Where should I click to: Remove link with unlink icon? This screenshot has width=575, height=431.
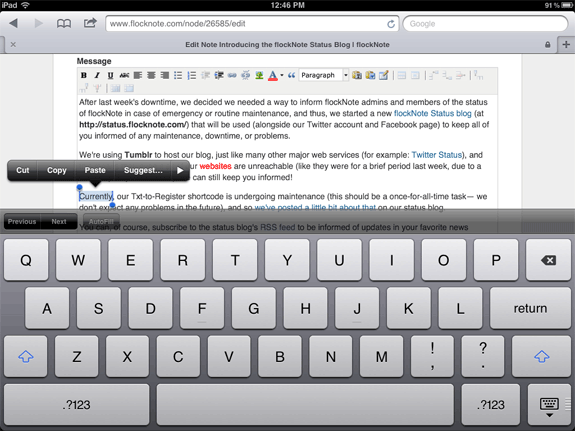pos(246,75)
